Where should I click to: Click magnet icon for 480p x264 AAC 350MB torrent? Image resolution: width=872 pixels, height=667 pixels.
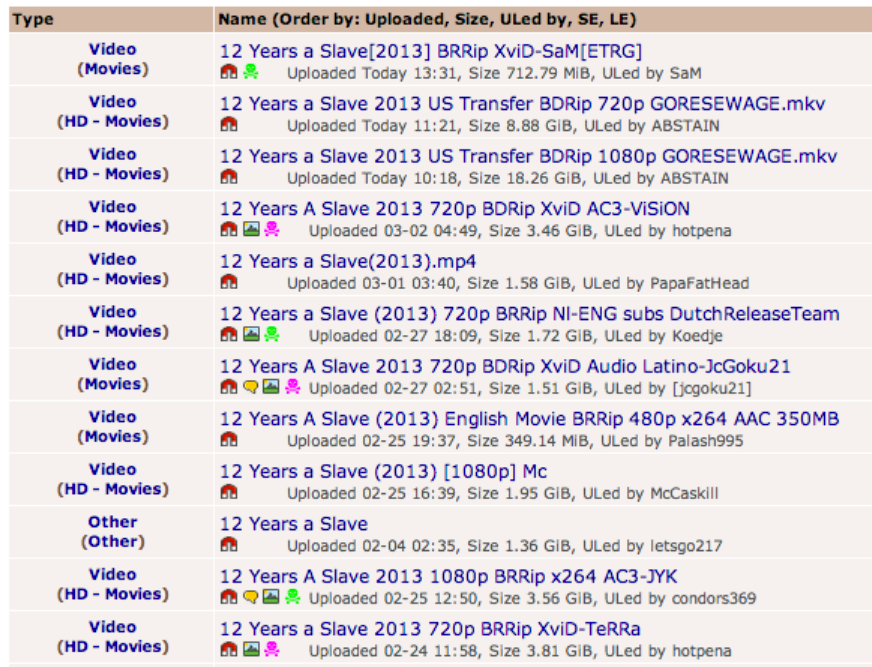tap(229, 439)
